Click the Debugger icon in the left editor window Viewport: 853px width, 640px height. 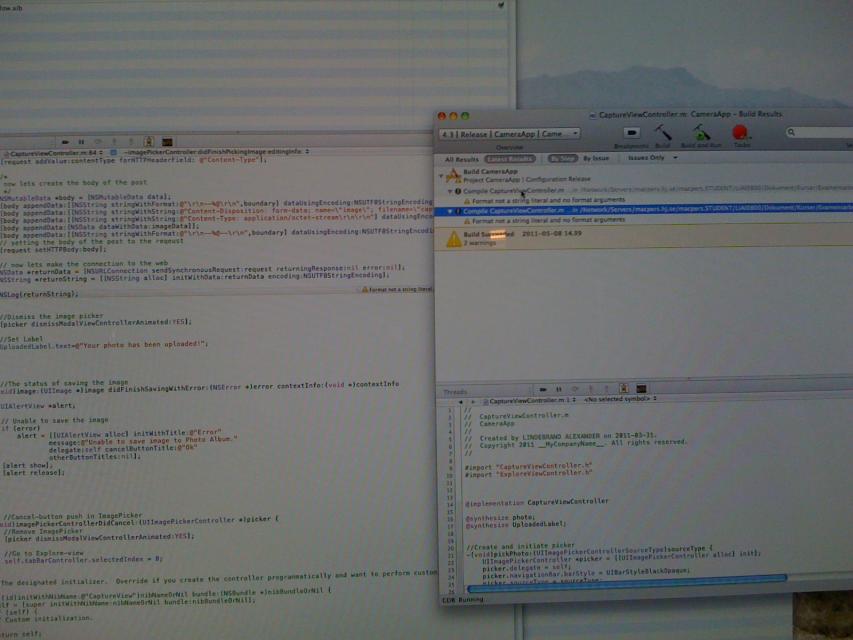149,142
